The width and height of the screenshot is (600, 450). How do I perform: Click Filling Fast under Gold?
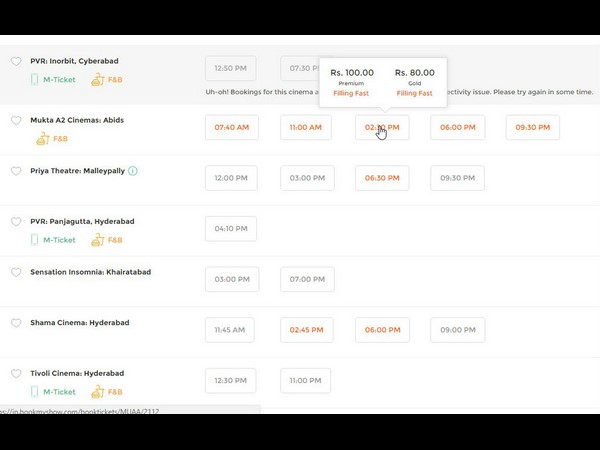click(x=414, y=93)
